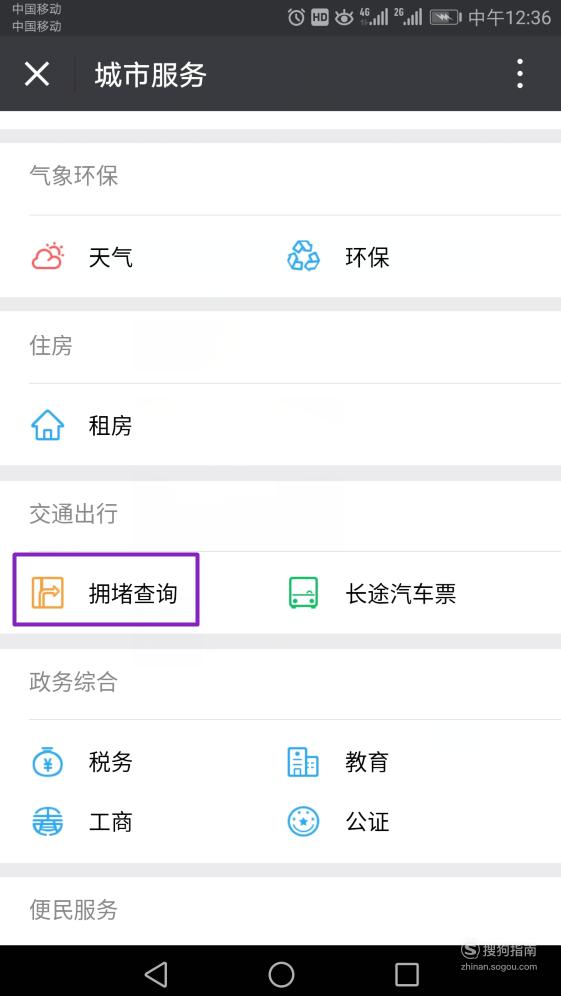Tap the green bus icon
The image size is (561, 996).
[304, 593]
